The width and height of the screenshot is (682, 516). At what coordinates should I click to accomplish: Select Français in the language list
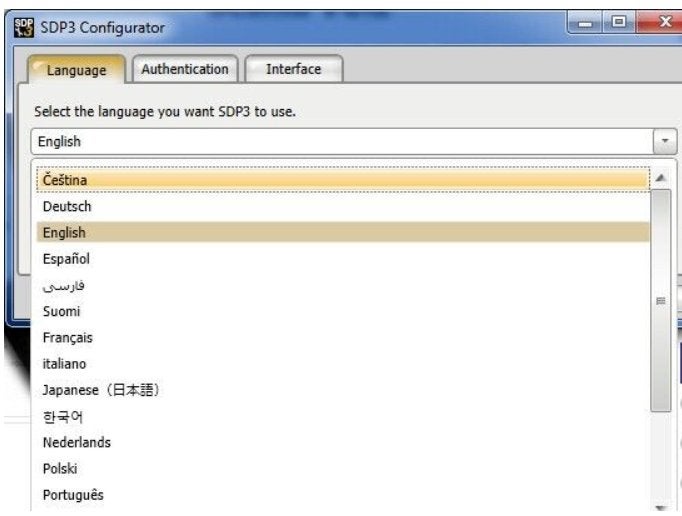point(343,338)
